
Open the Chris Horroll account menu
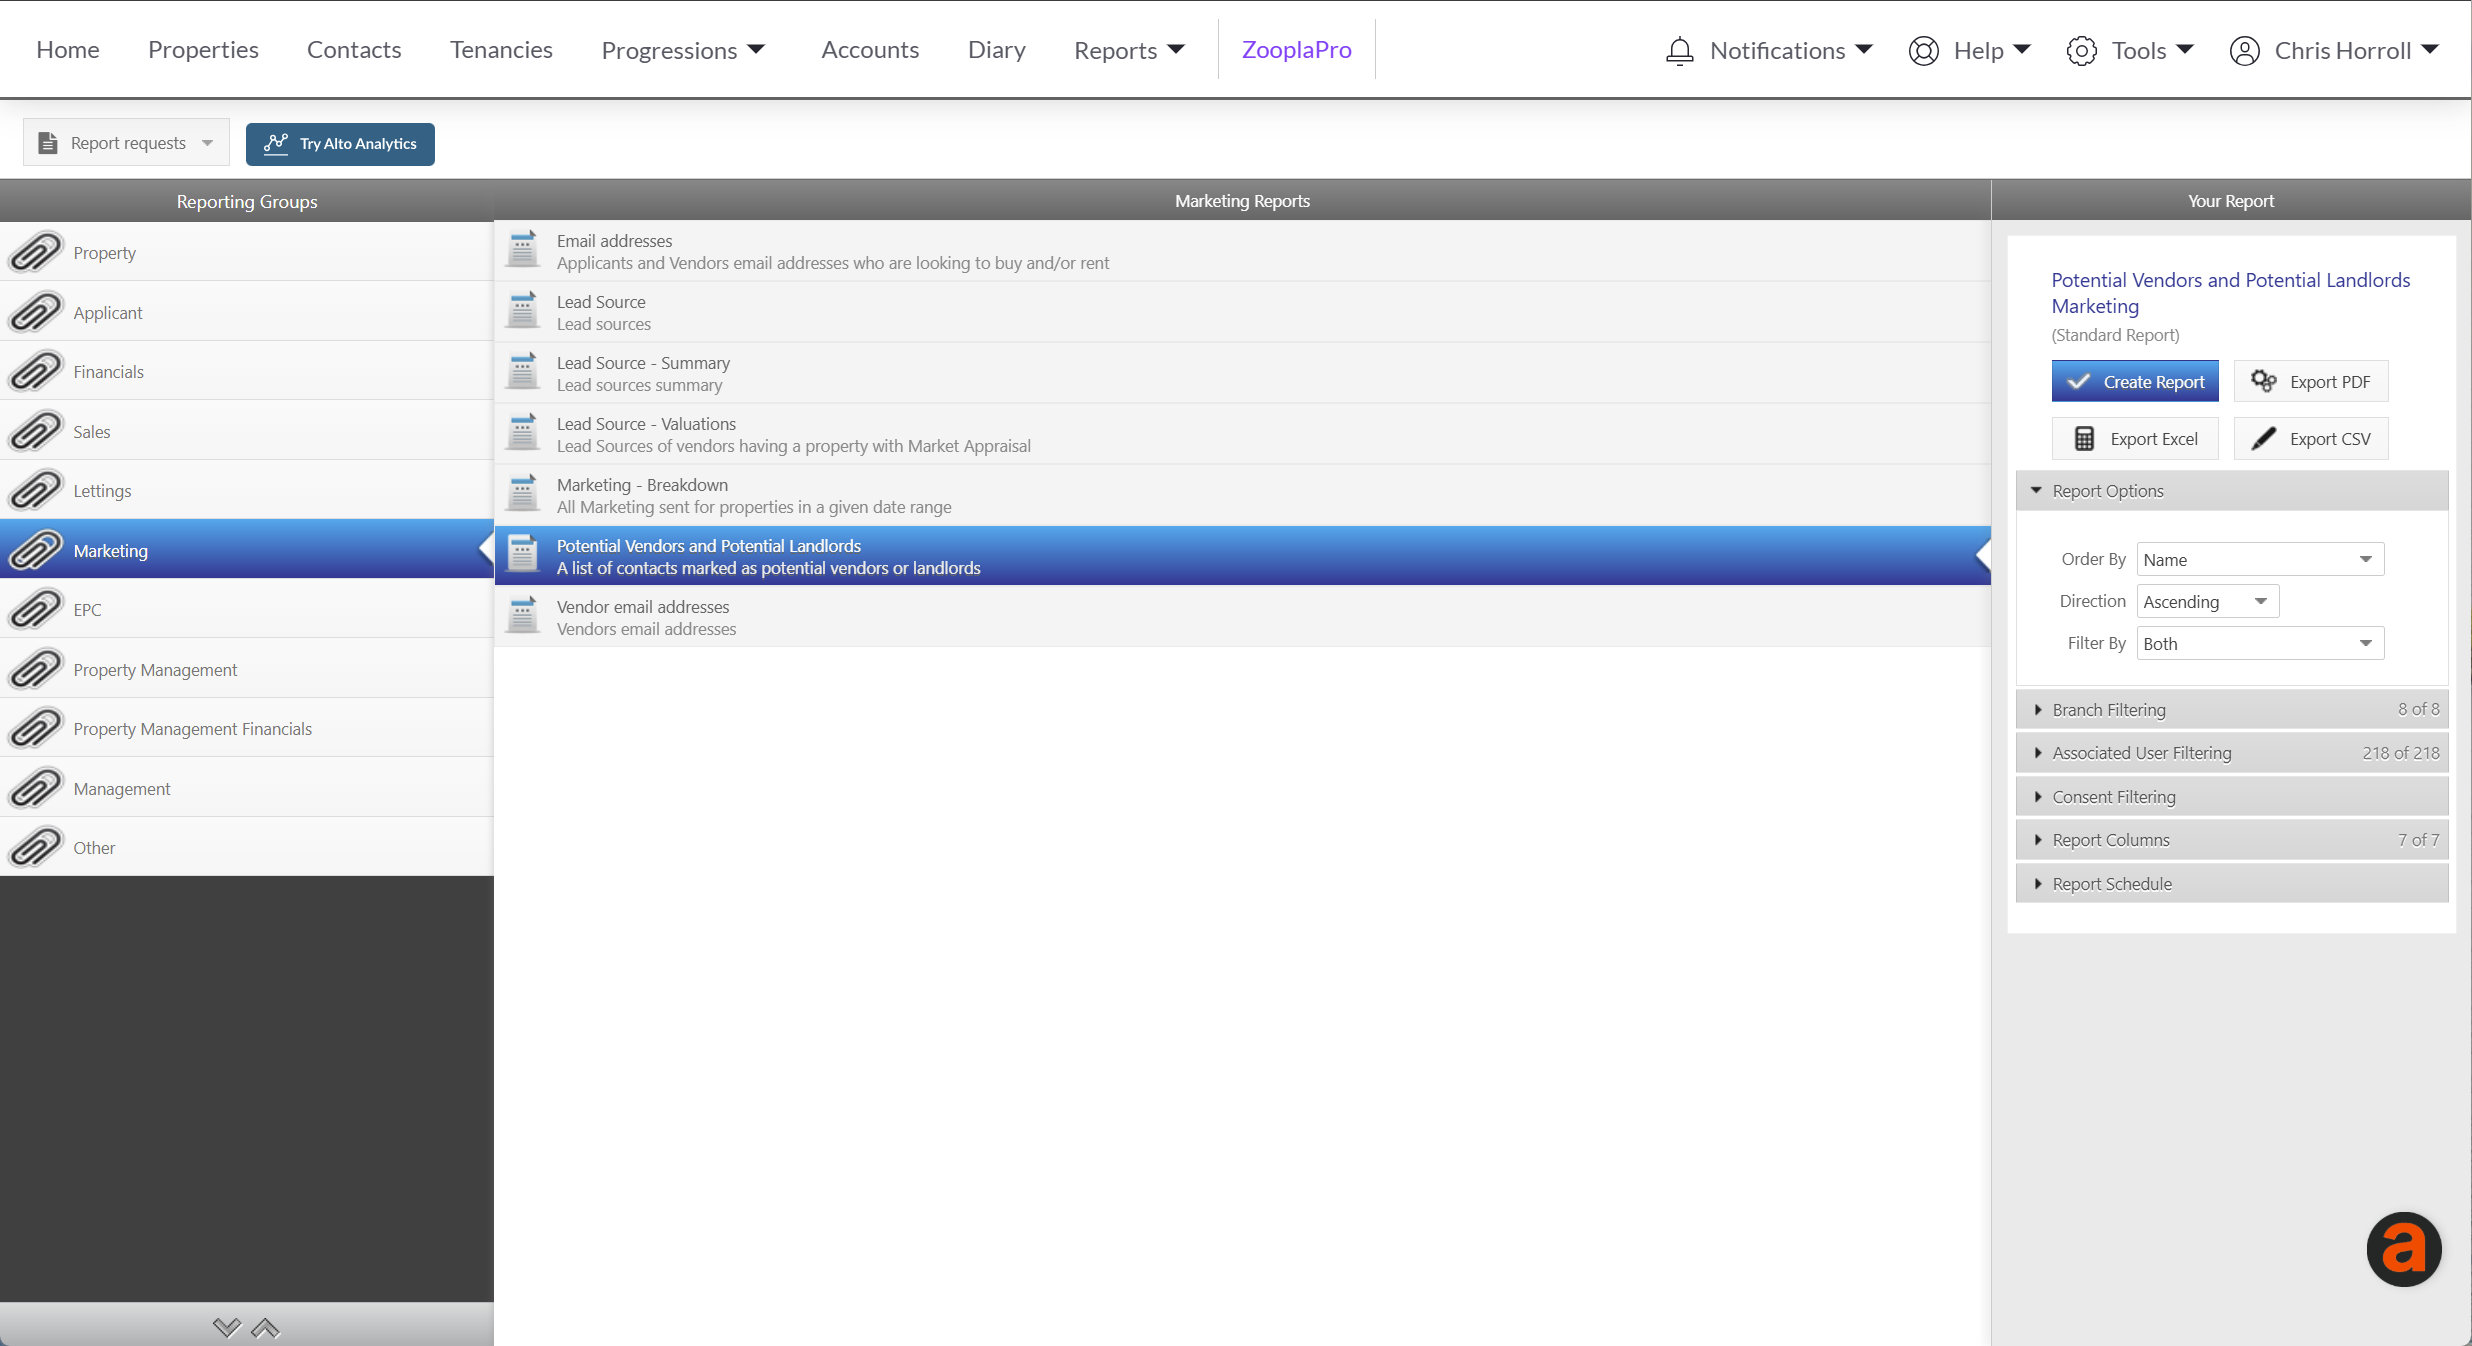click(2334, 50)
